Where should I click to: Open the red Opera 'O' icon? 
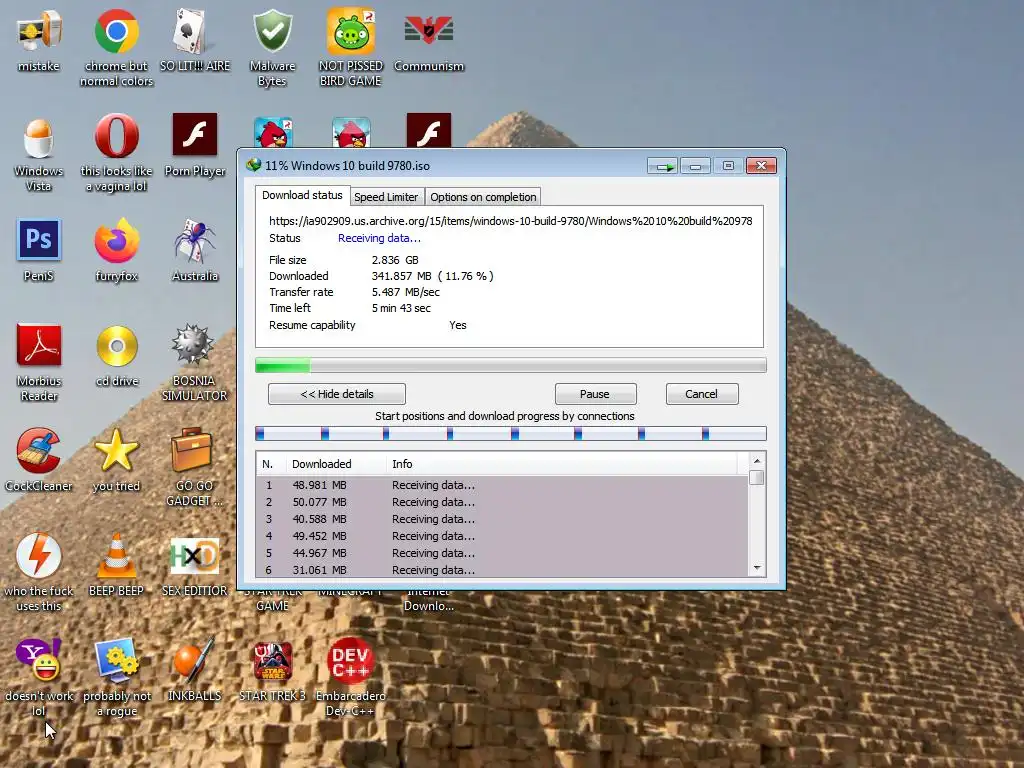[x=116, y=136]
